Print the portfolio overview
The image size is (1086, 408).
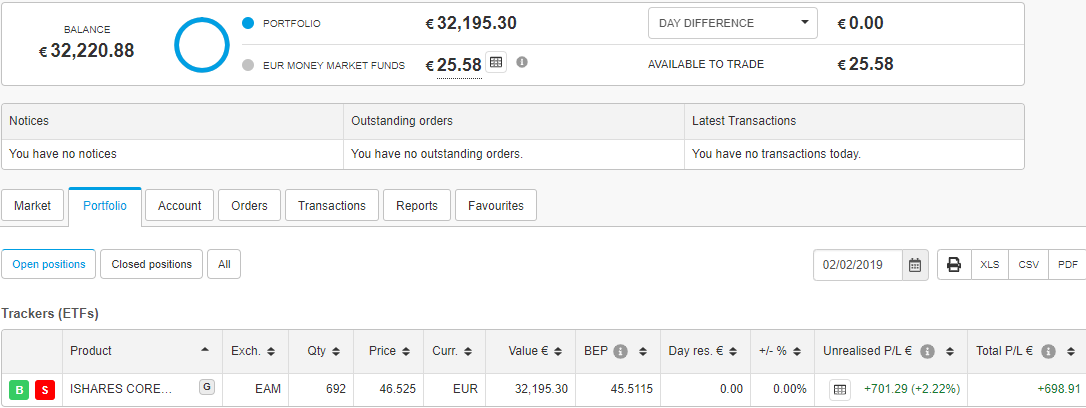point(954,265)
